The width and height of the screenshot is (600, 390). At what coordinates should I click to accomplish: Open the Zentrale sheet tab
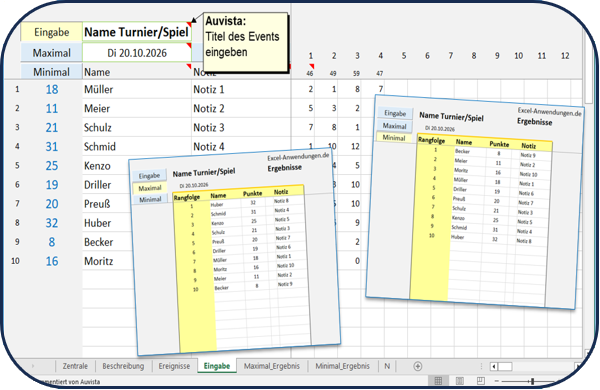click(75, 366)
